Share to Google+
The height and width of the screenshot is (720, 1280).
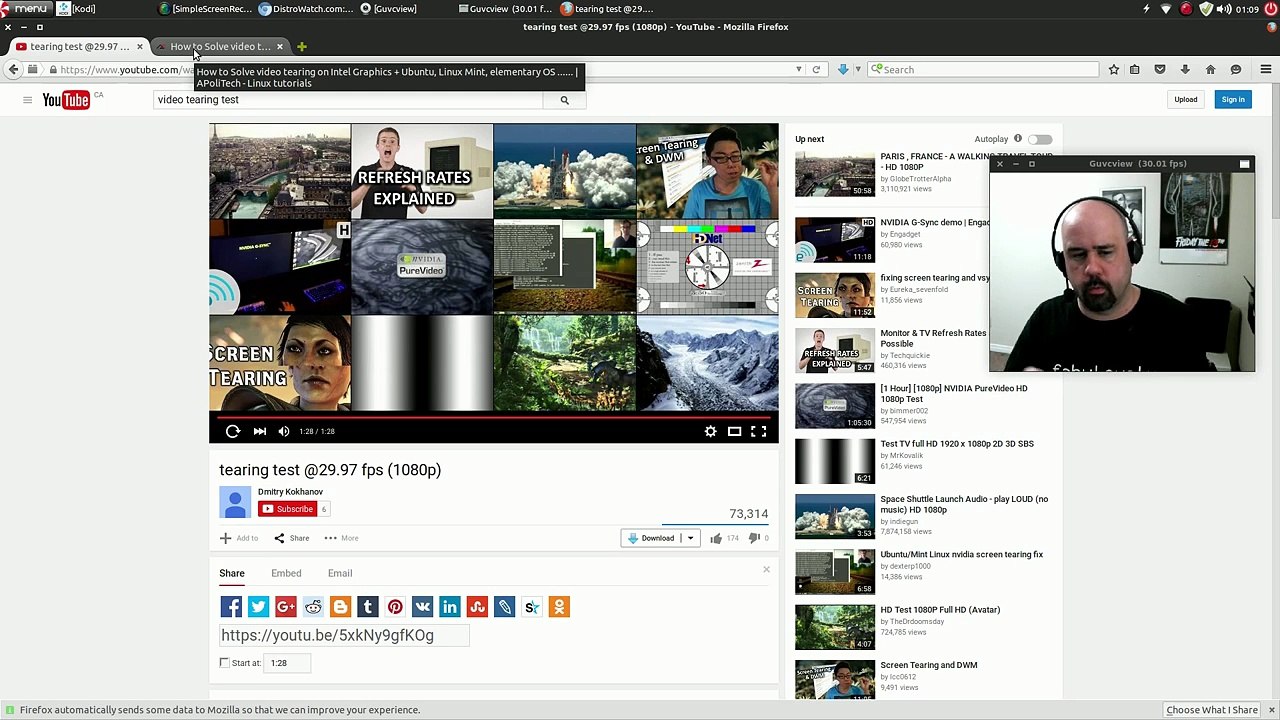tap(286, 607)
